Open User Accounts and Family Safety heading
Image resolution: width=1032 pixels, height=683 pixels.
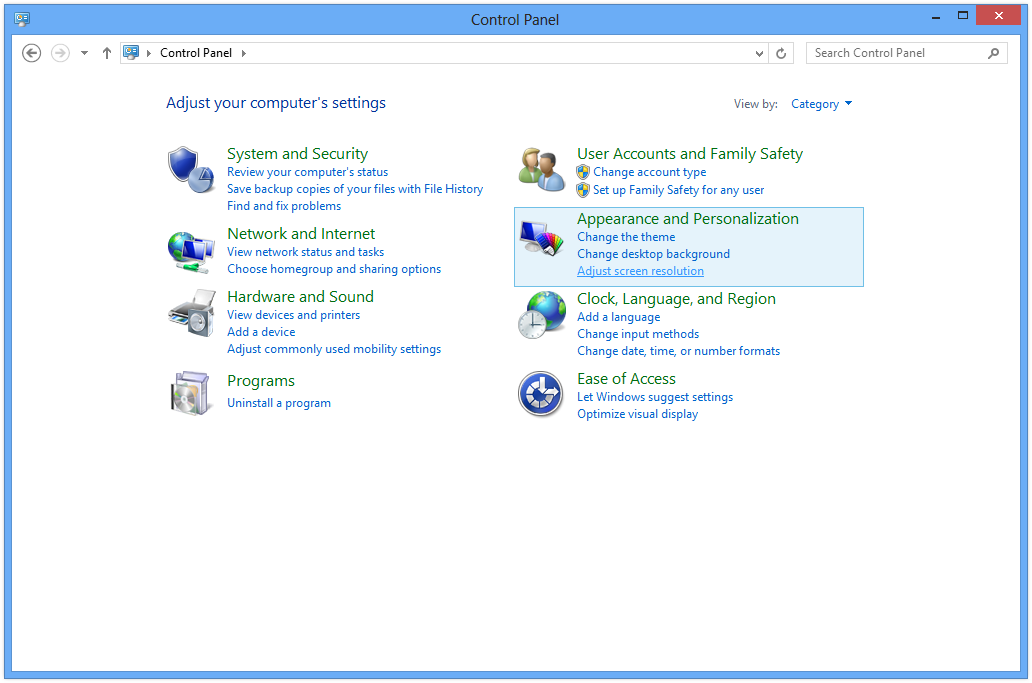point(690,153)
